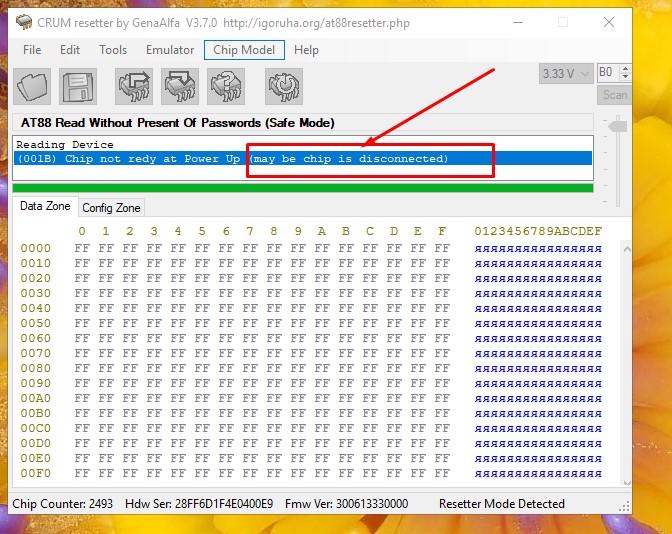This screenshot has height=534, width=672.
Task: Switch to the Config Zone tab
Action: coord(112,208)
